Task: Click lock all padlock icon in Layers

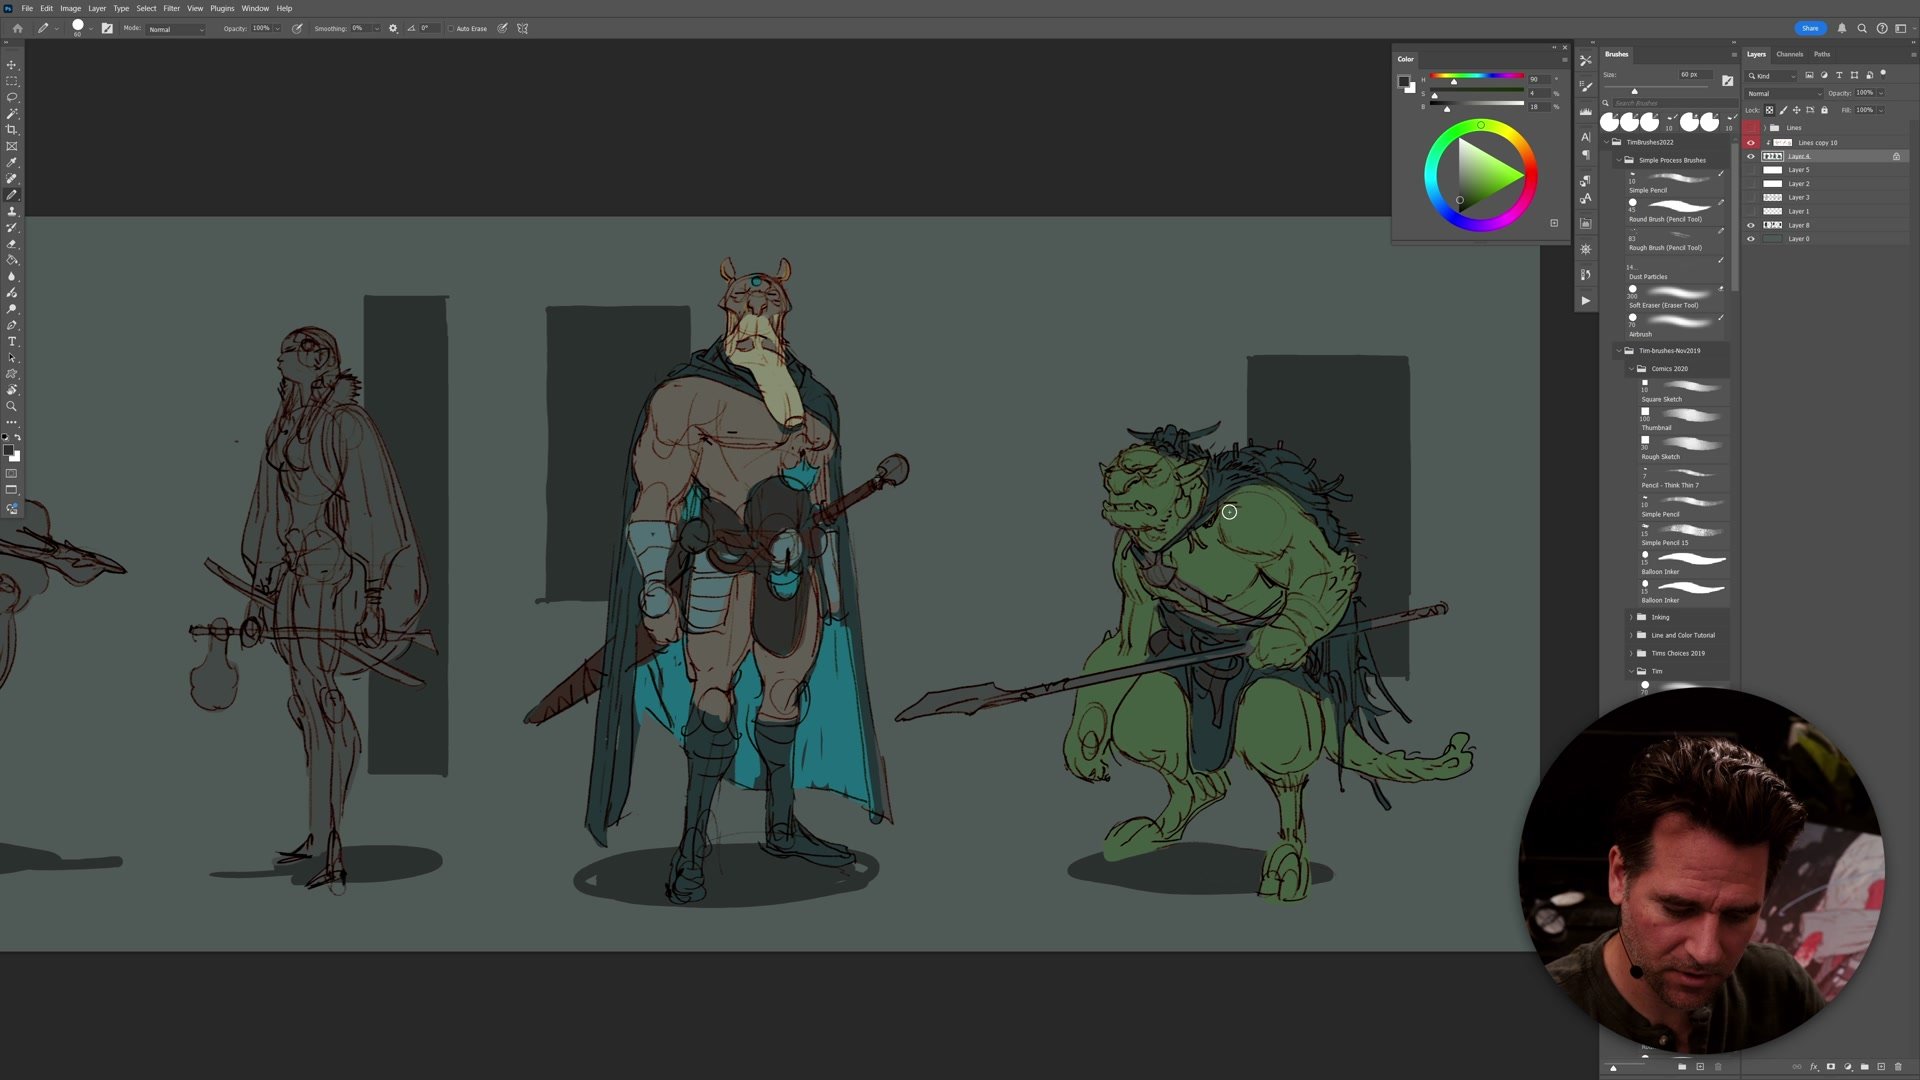Action: tap(1824, 110)
